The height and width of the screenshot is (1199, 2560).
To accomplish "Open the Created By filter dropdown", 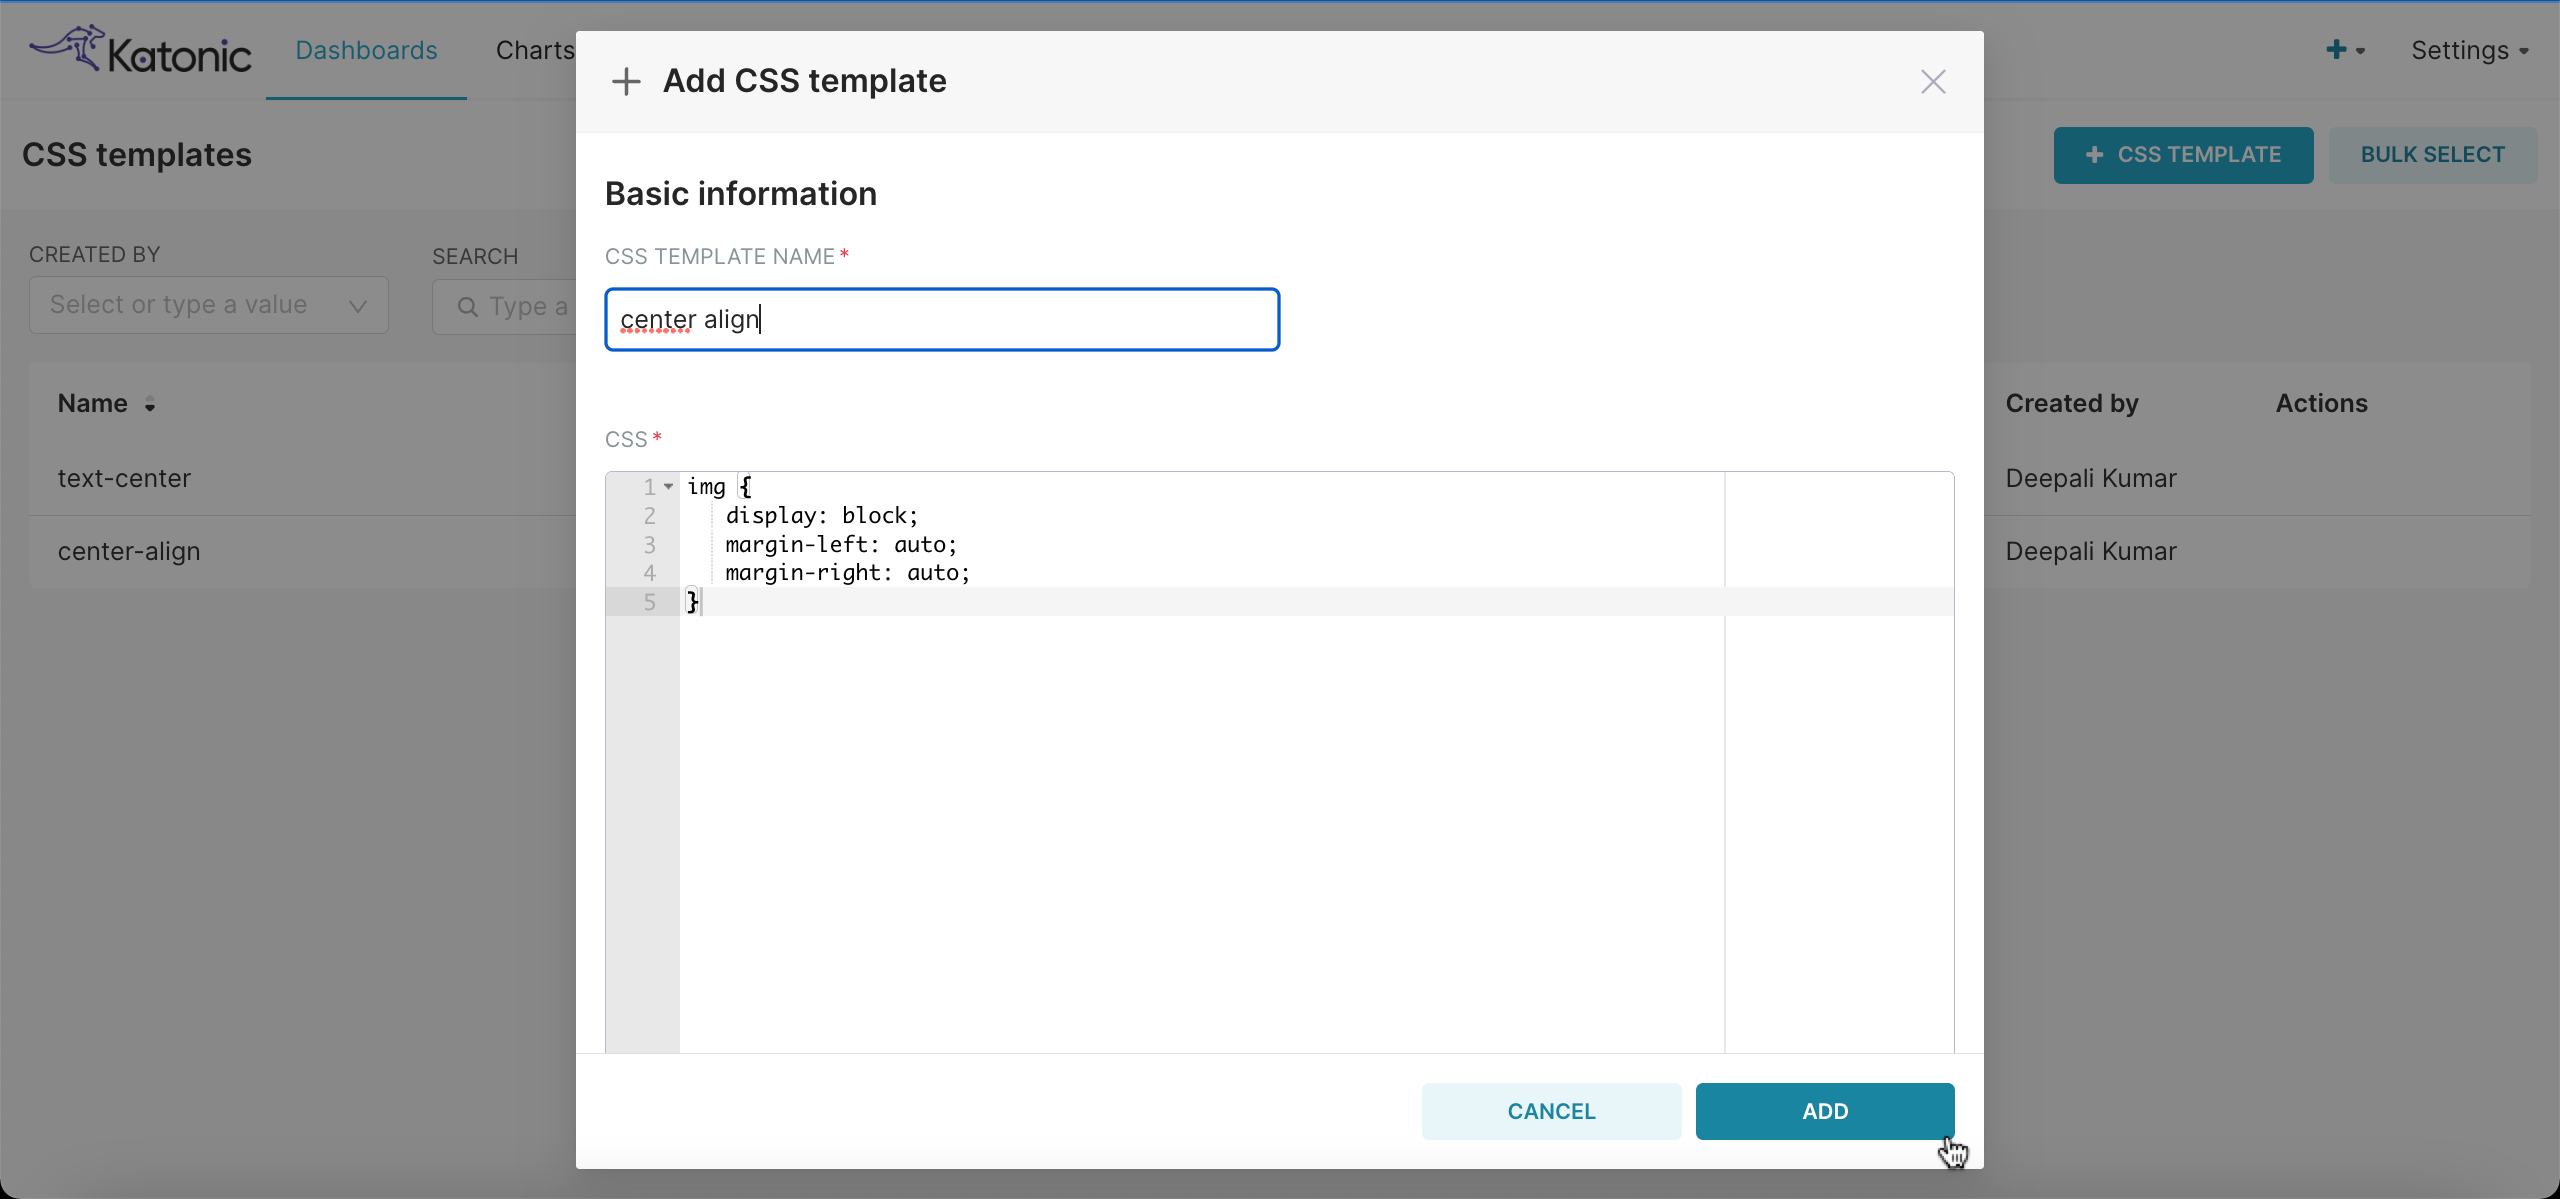I will 208,305.
